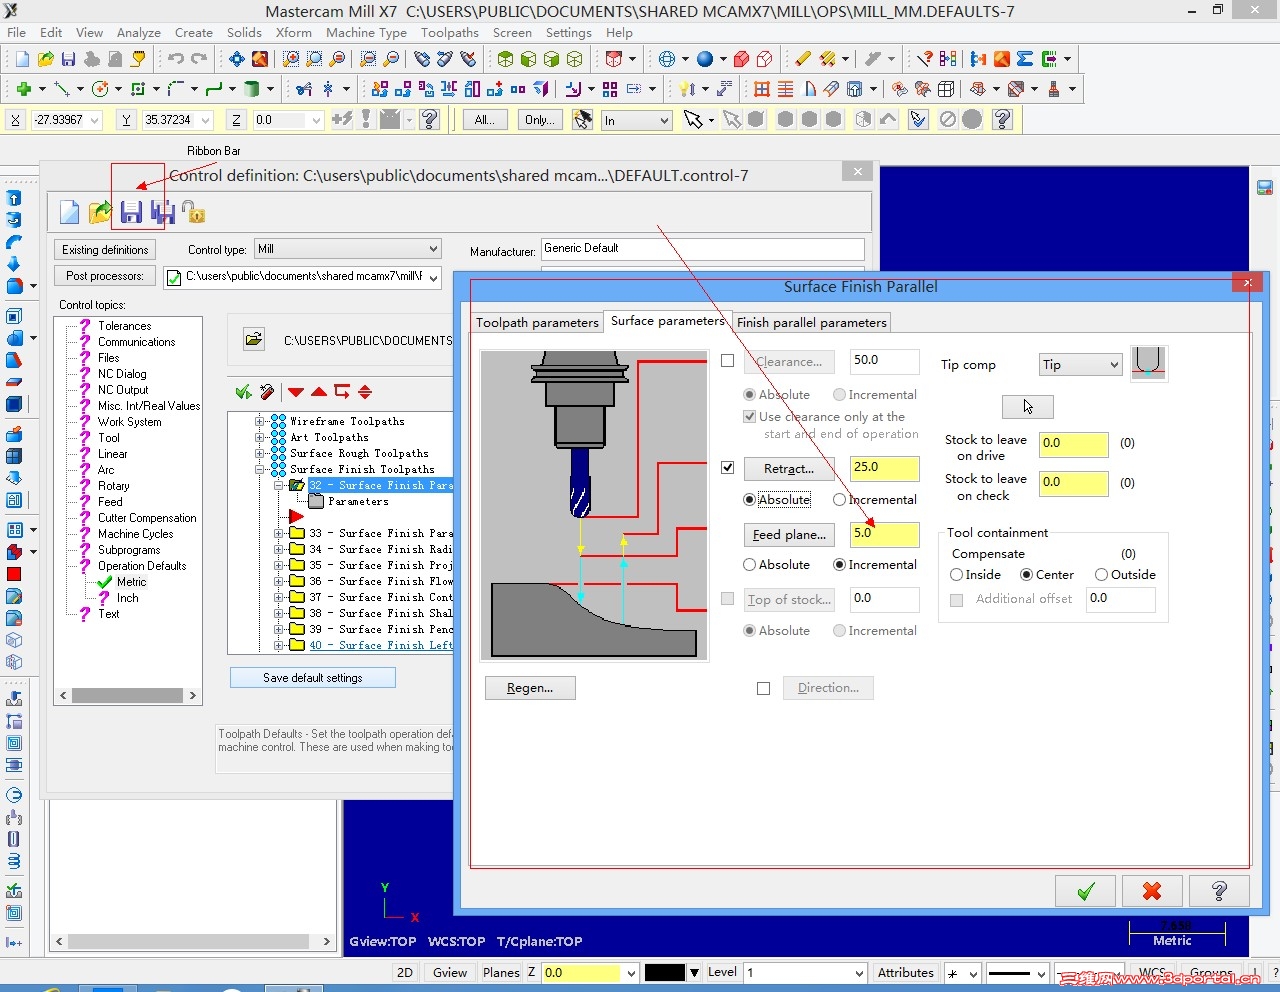Click Save default settings button
This screenshot has height=992, width=1280.
313,678
